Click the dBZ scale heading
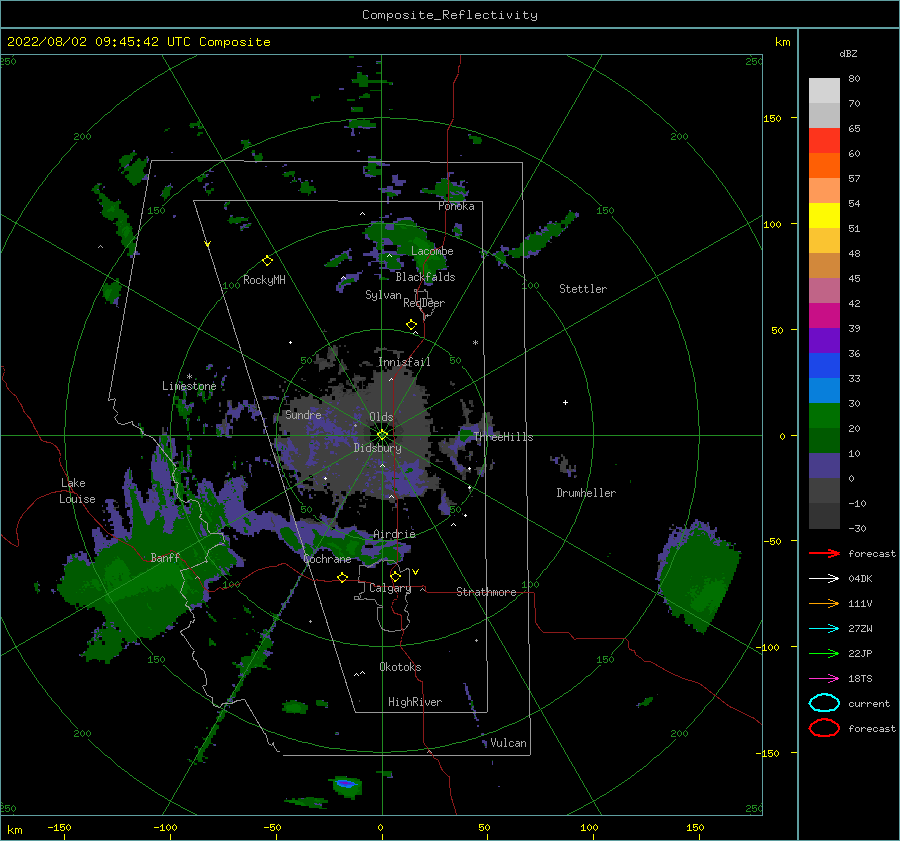Screen dimensions: 900x841 coord(848,53)
